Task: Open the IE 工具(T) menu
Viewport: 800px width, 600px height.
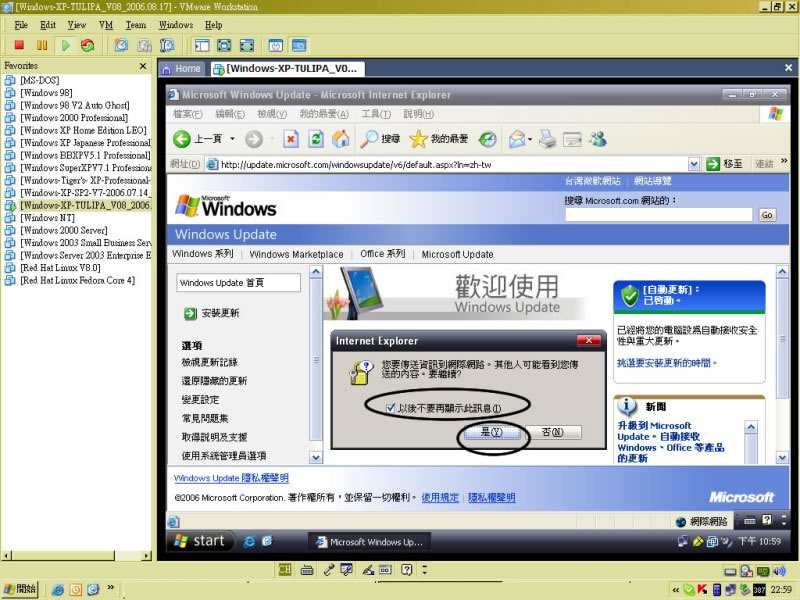Action: (376, 114)
